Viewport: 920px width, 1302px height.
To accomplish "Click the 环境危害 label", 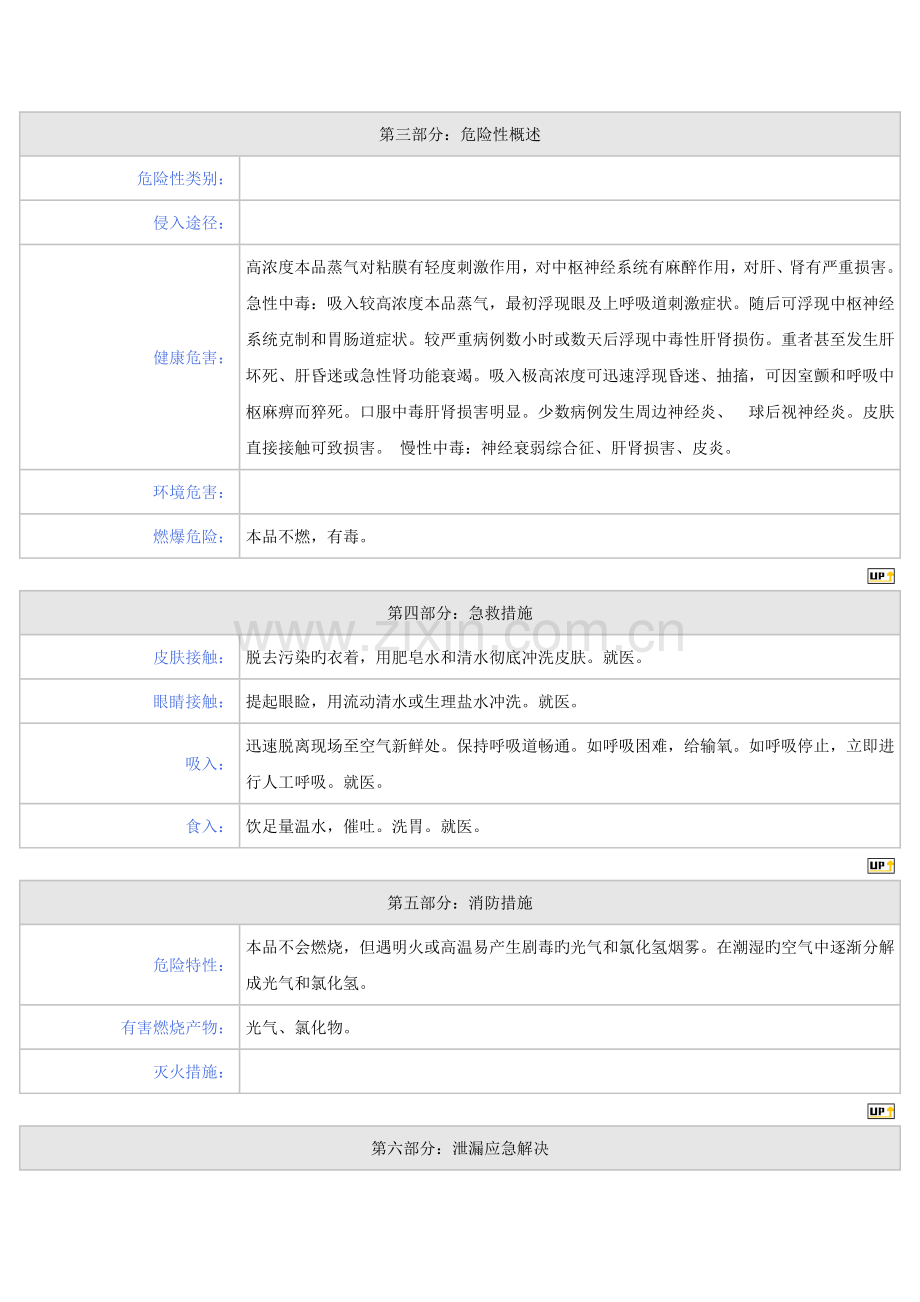I will pos(189,492).
